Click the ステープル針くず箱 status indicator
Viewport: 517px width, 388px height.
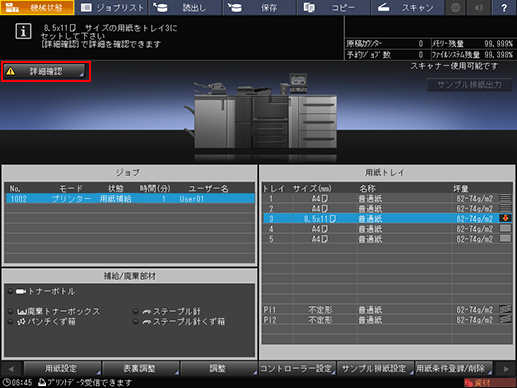[x=135, y=321]
